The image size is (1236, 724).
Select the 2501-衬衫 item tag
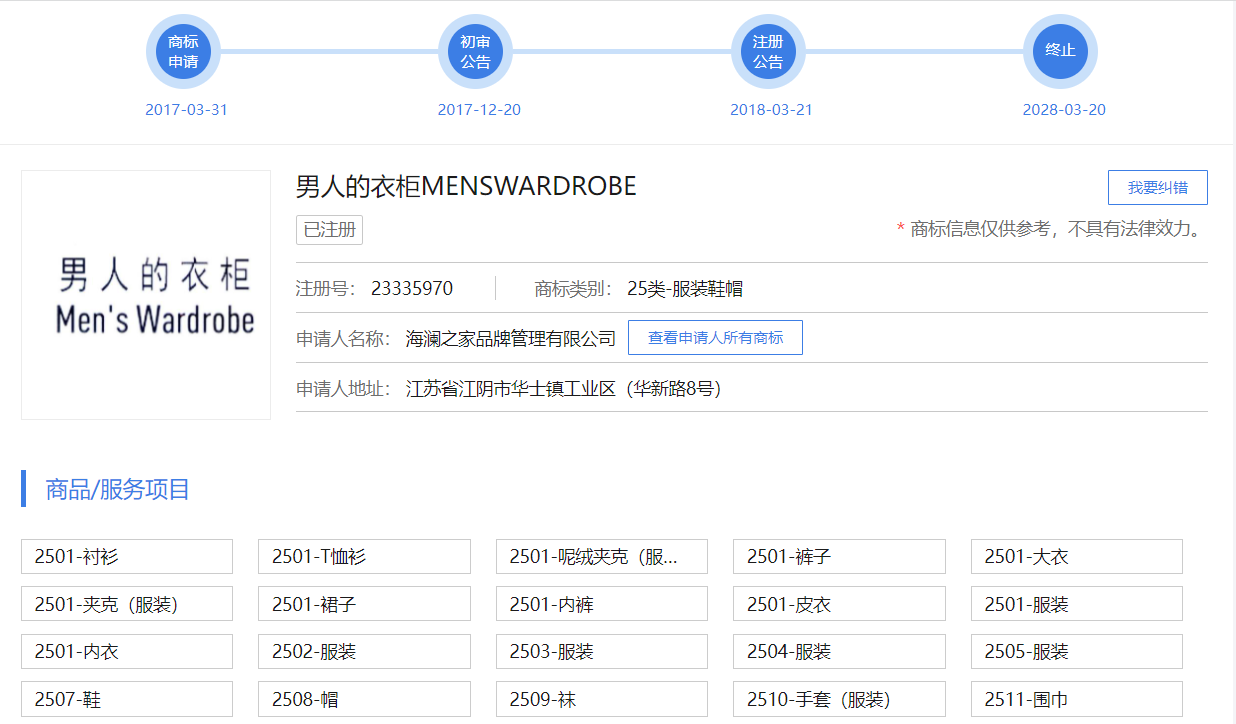[x=127, y=557]
